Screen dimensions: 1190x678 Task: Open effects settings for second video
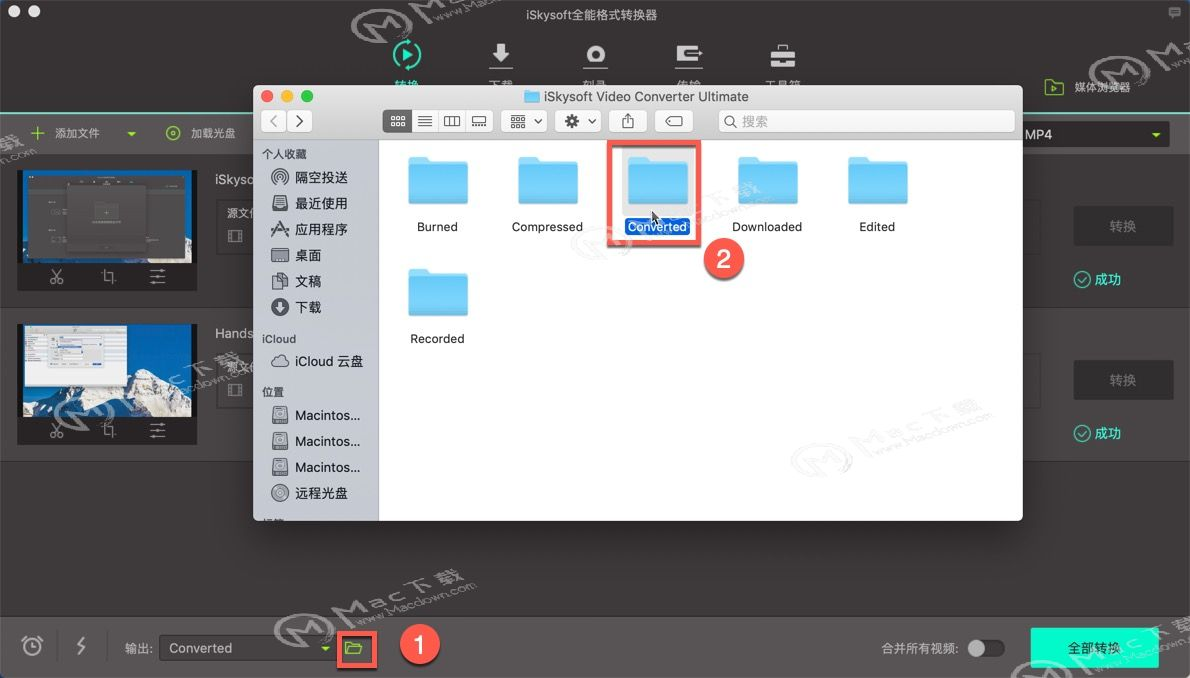coord(157,431)
